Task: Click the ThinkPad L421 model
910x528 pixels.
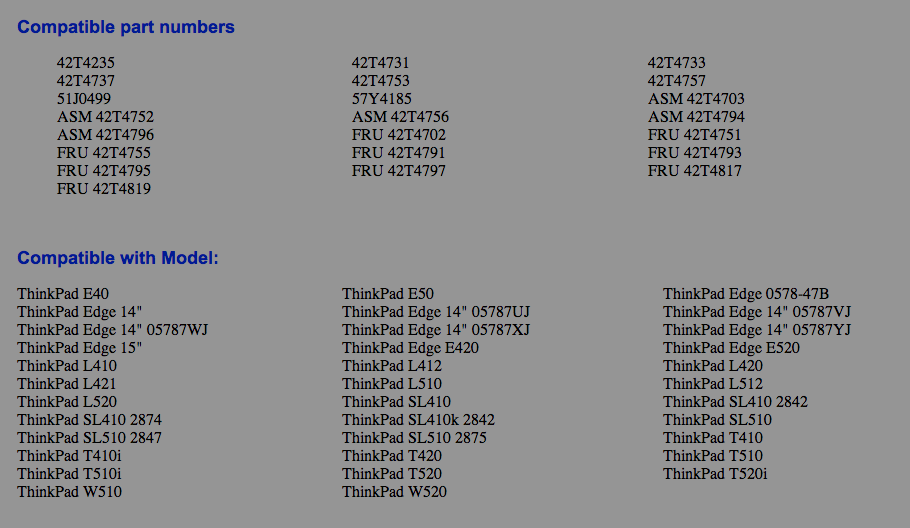Action: 67,384
